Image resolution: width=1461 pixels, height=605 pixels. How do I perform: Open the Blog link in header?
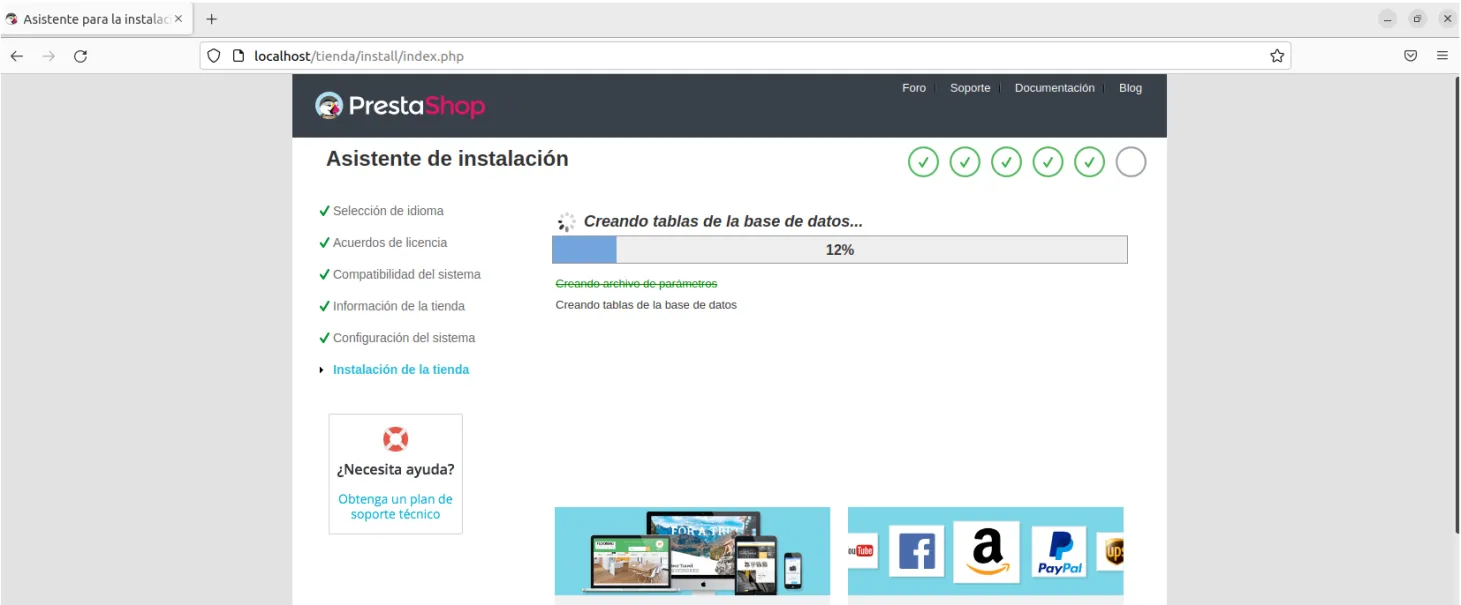tap(1130, 88)
